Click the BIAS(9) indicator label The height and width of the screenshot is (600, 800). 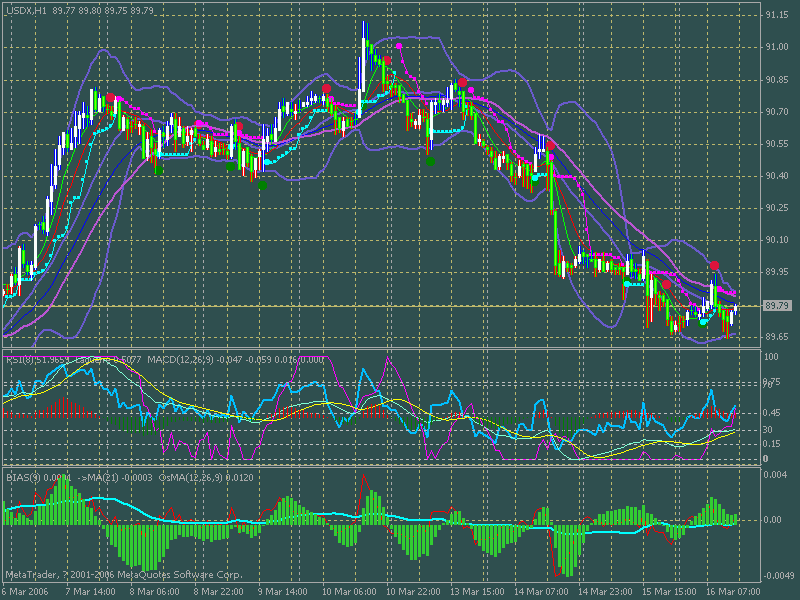[22, 478]
